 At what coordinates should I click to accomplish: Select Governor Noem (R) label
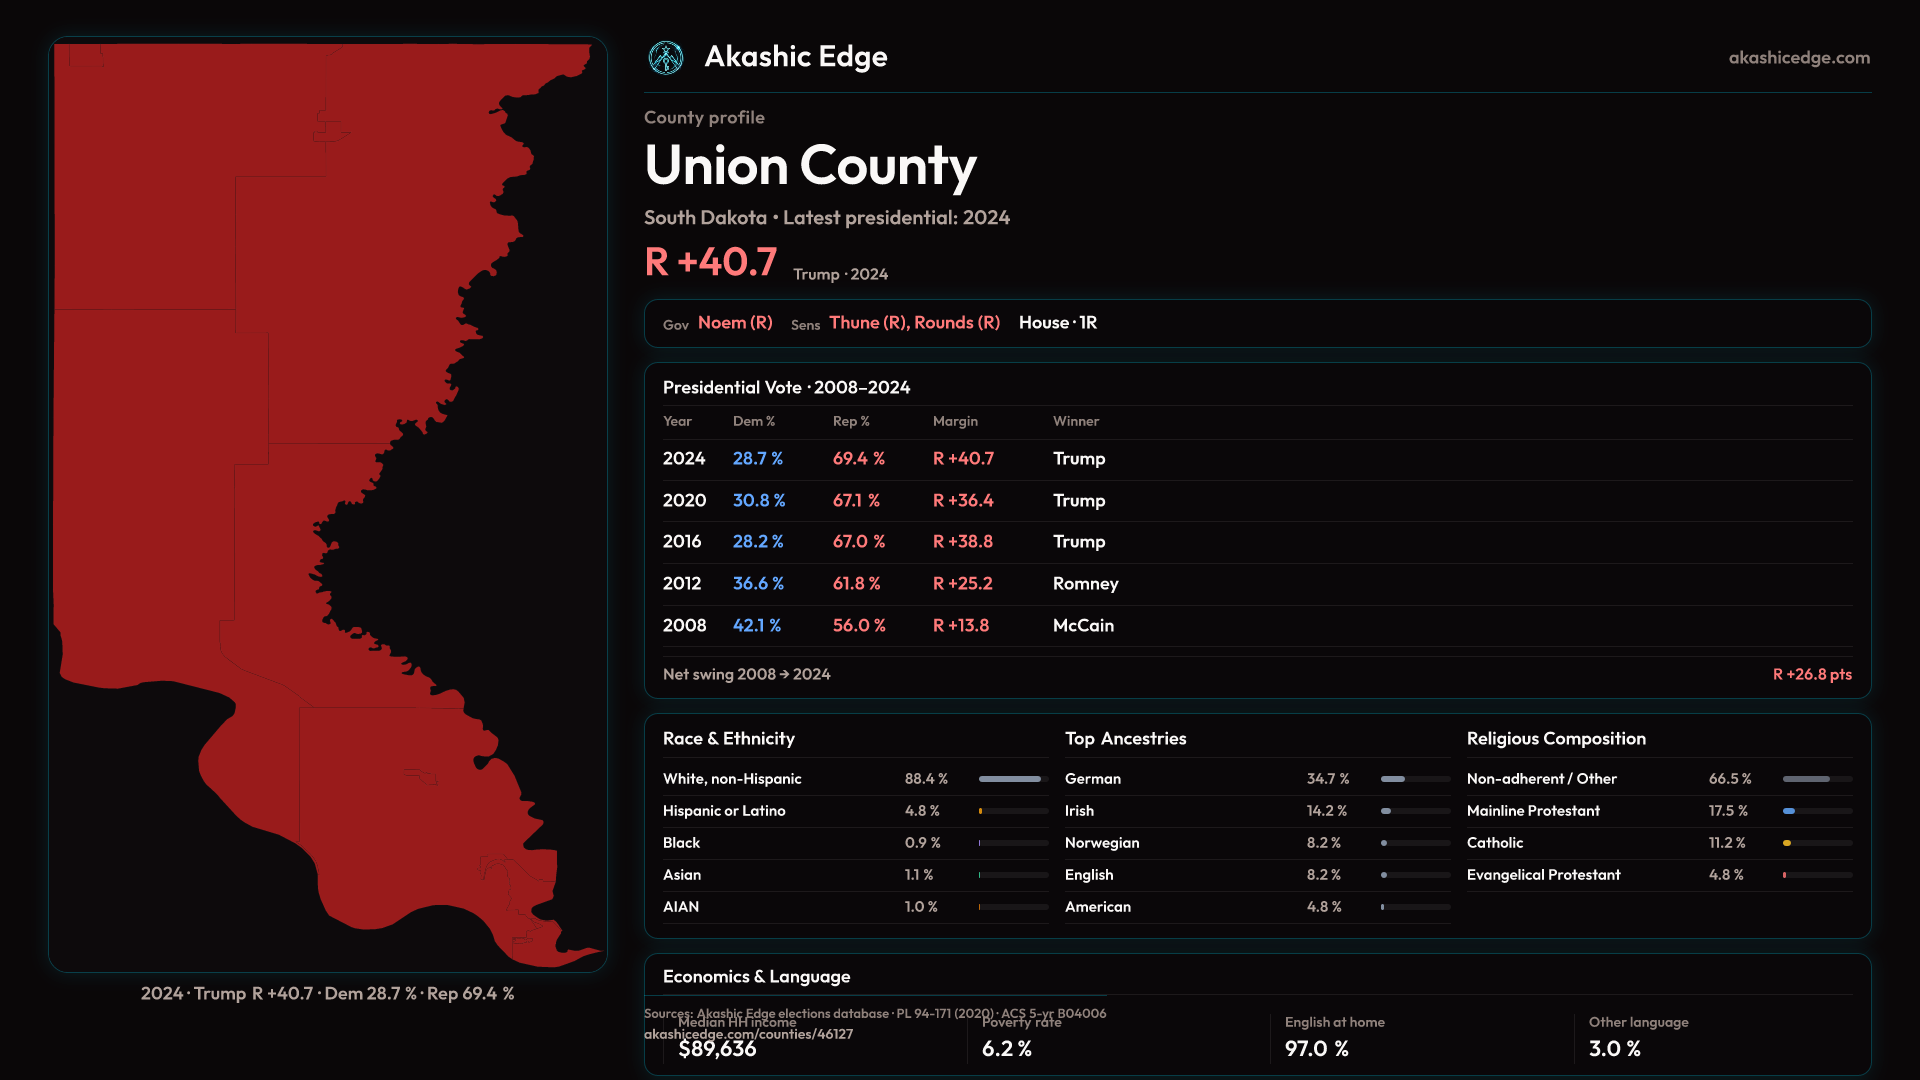pos(735,323)
